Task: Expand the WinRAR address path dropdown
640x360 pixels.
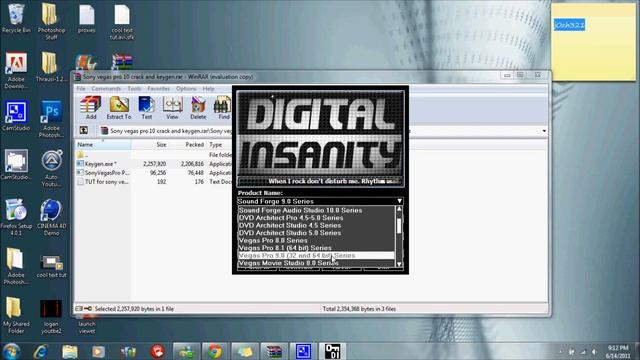Action: pyautogui.click(x=544, y=131)
